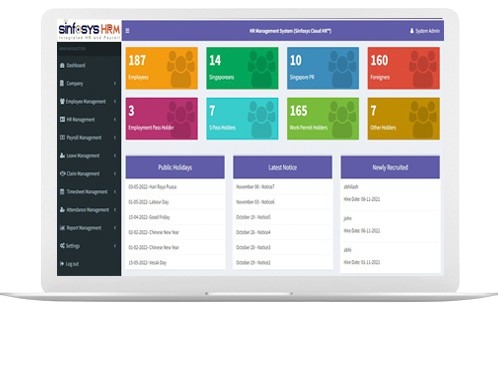Click the people icon on Singaporeans card
Image resolution: width=498 pixels, height=365 pixels.
261,69
